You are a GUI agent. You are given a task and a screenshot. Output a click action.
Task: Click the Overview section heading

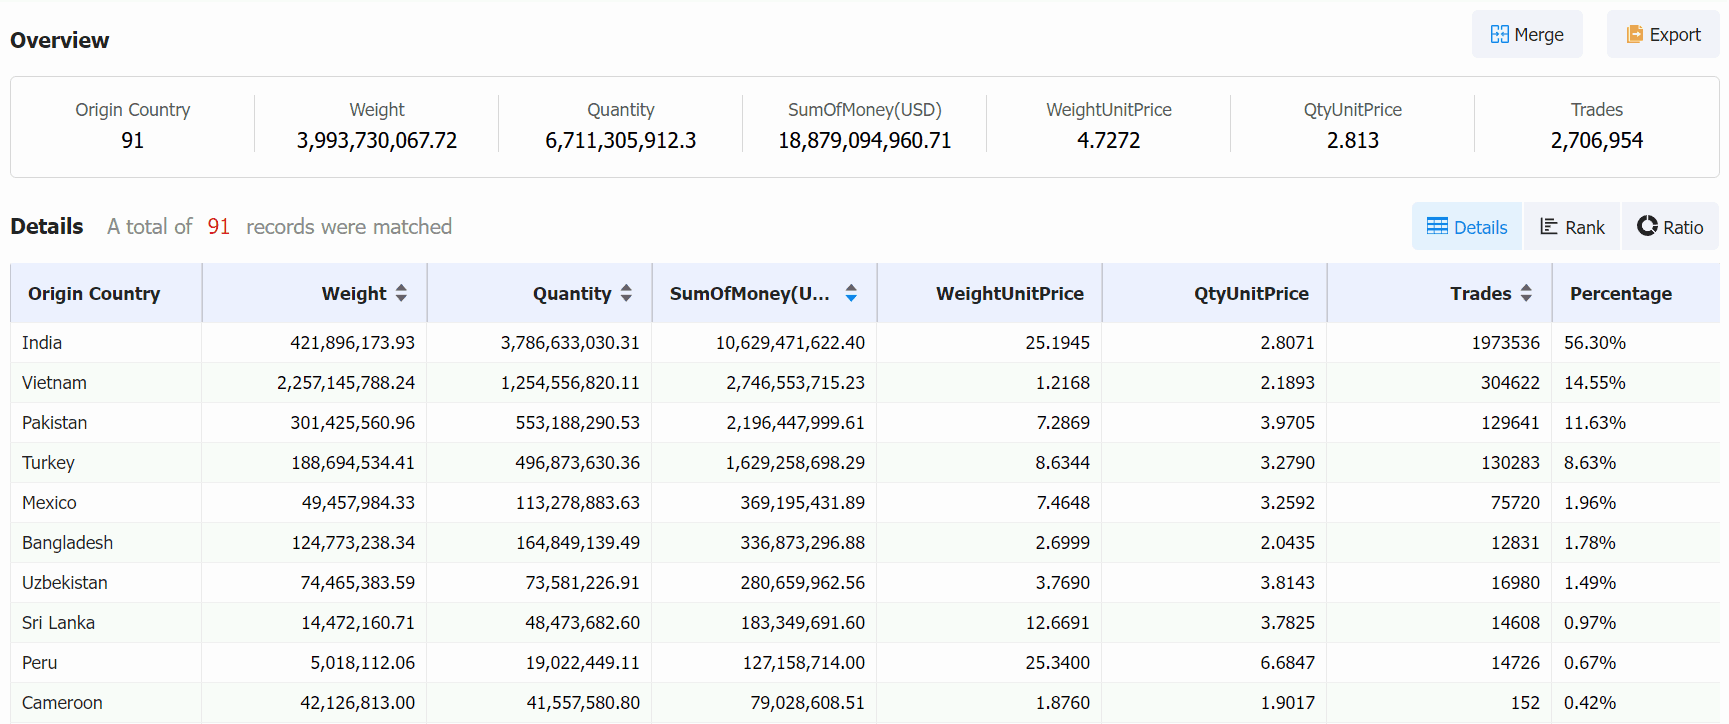tap(59, 40)
